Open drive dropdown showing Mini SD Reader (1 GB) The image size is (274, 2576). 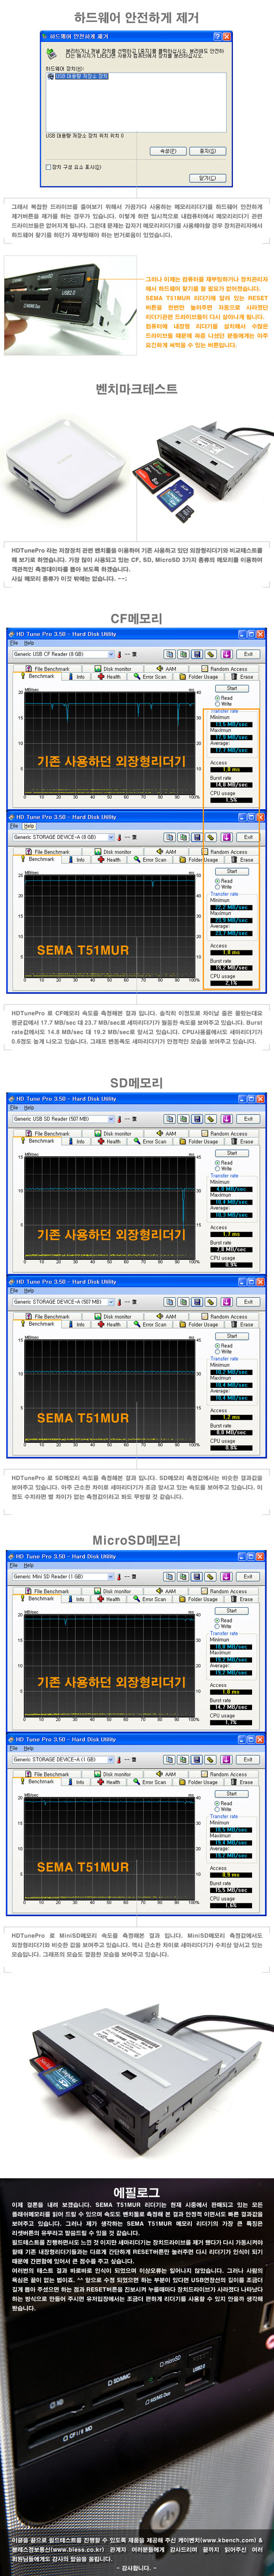62,1576
